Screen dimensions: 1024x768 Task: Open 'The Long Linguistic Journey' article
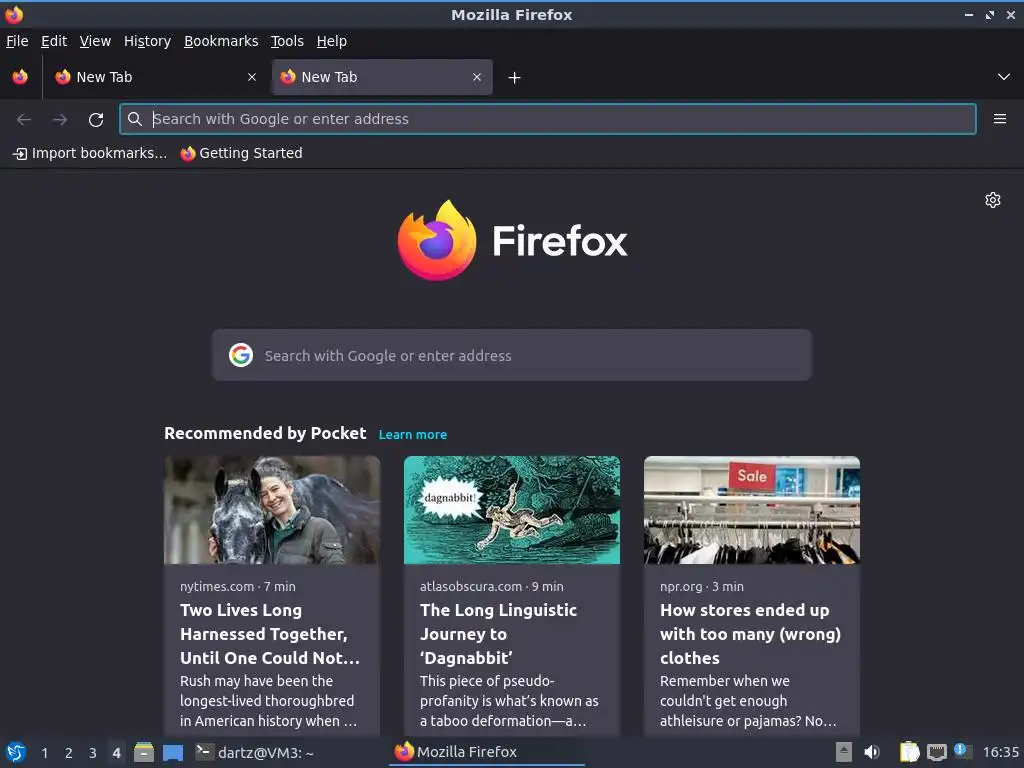tap(498, 633)
